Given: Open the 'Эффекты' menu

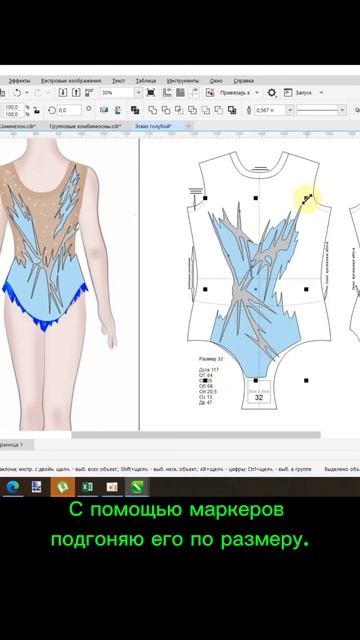Looking at the screenshot, I should [20, 81].
